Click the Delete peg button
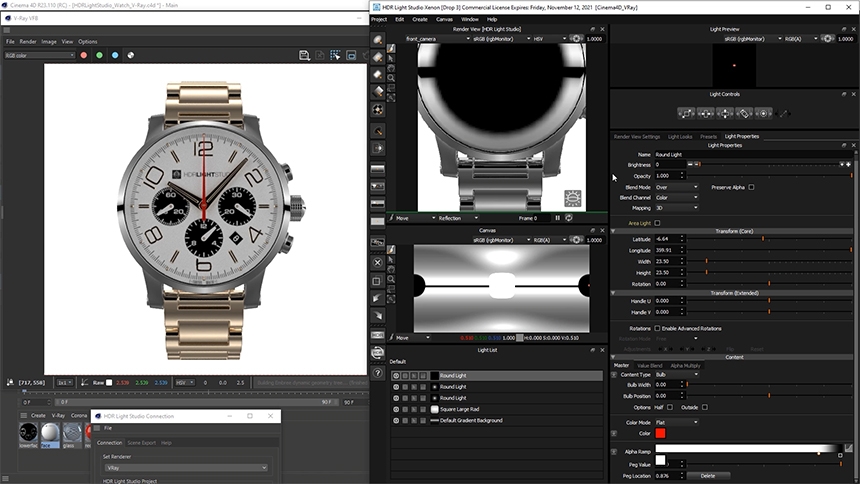The height and width of the screenshot is (484, 860). (708, 476)
